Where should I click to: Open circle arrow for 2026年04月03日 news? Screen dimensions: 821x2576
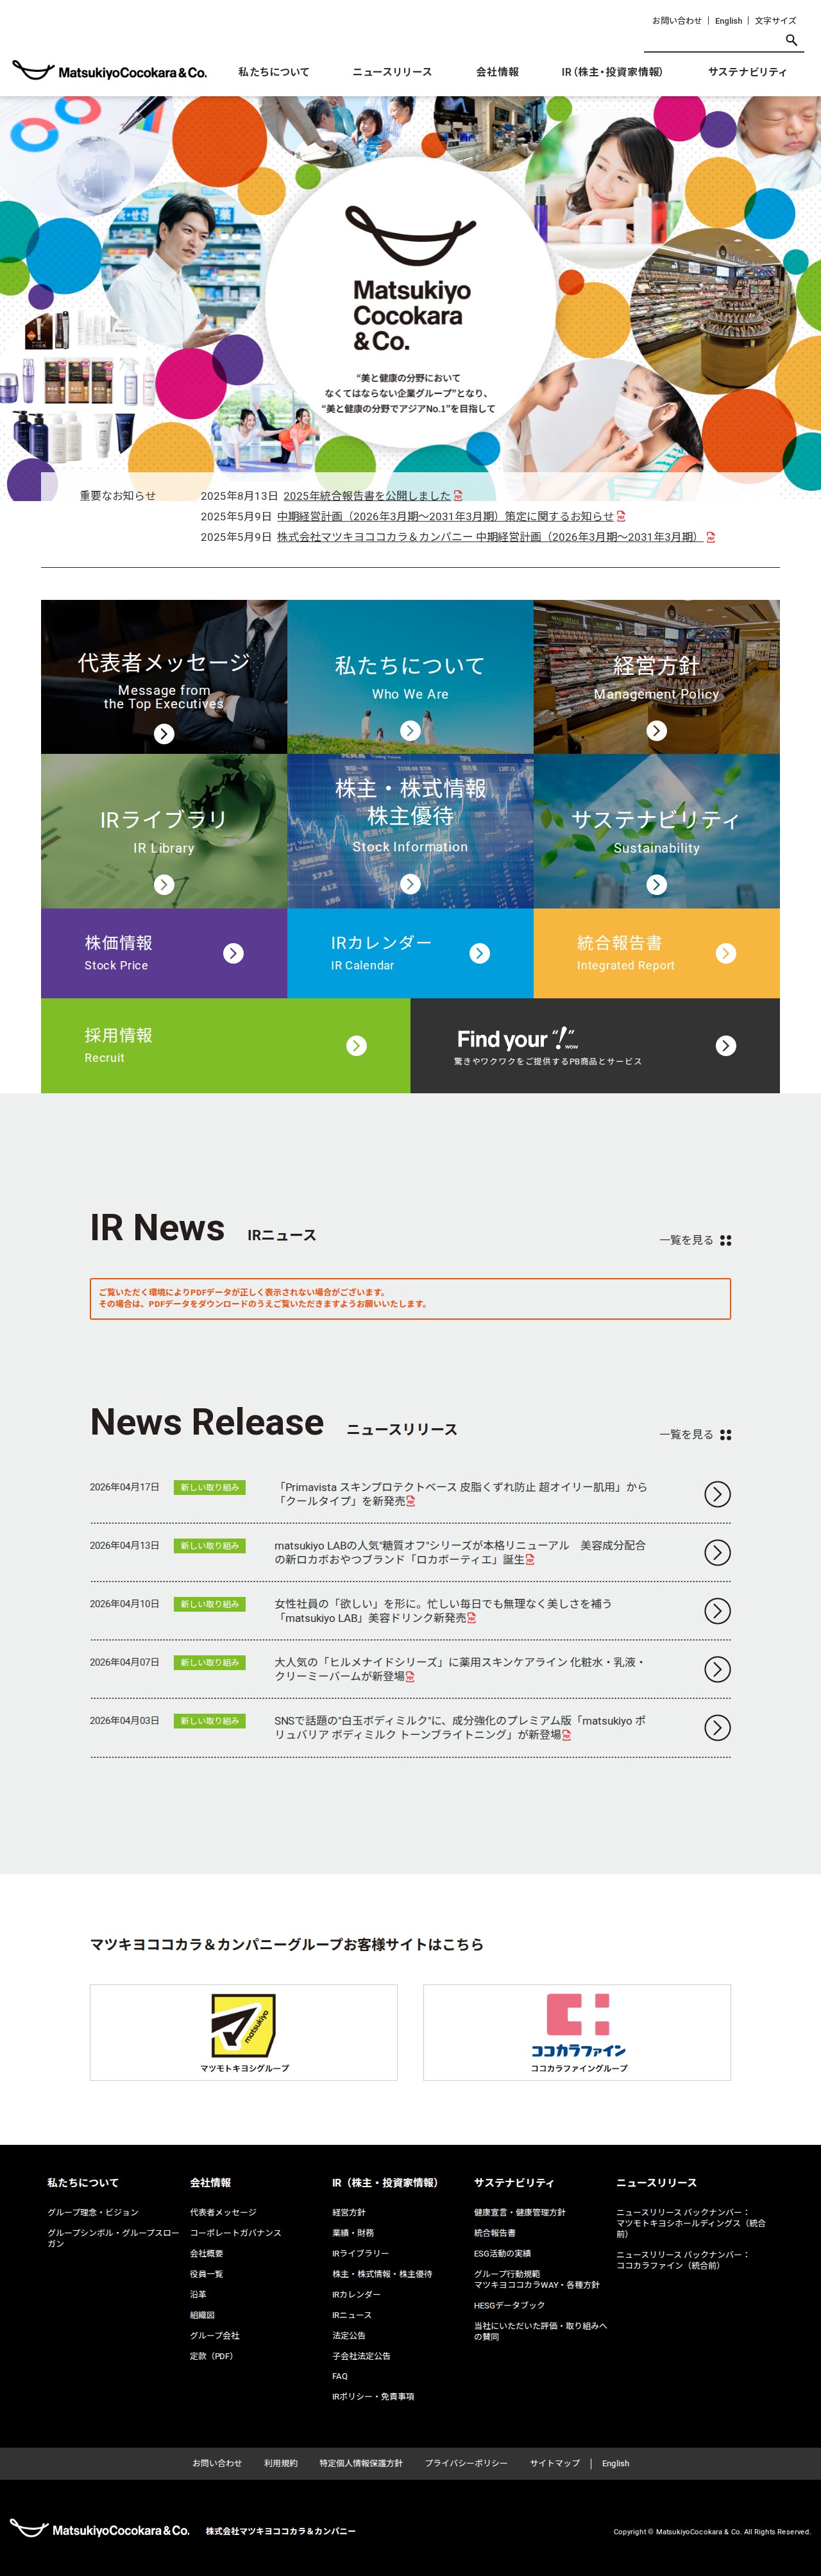[x=717, y=1728]
